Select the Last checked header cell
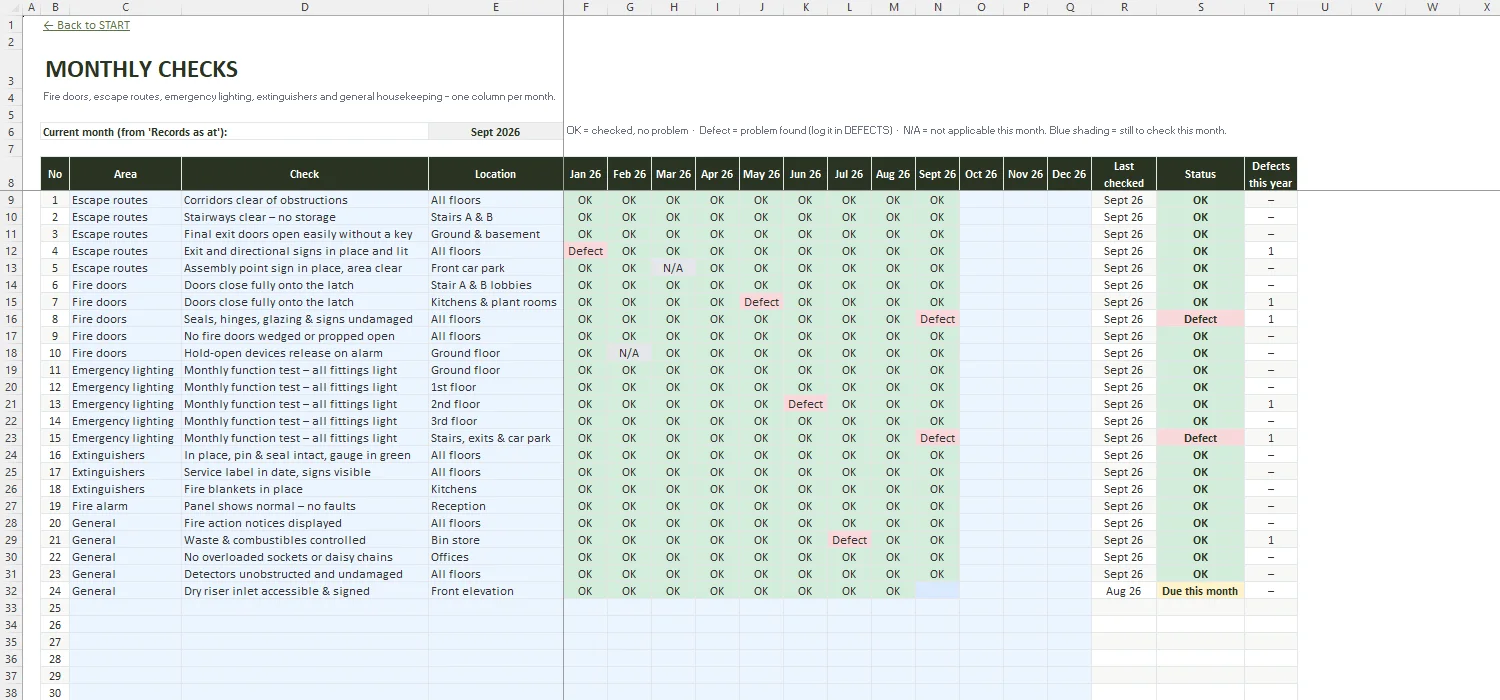Screen dimensions: 1500x700 [1124, 174]
